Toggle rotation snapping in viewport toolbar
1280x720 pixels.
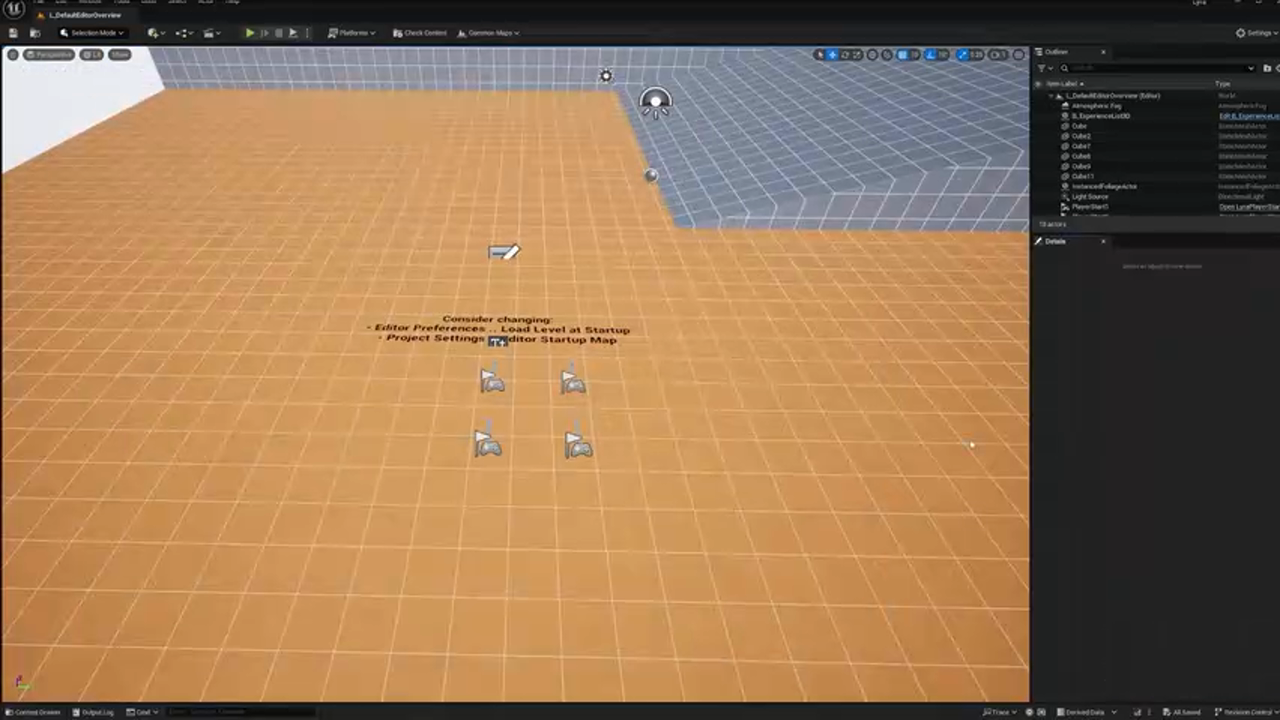[930, 55]
